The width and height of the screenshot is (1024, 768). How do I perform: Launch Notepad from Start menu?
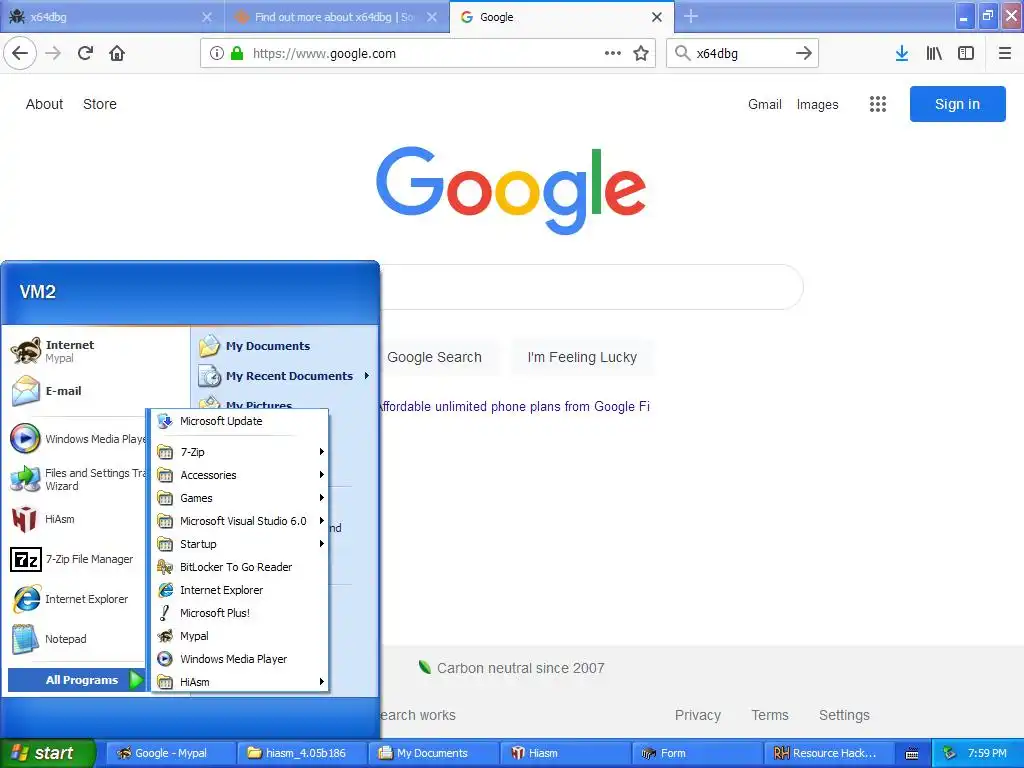pos(77,639)
